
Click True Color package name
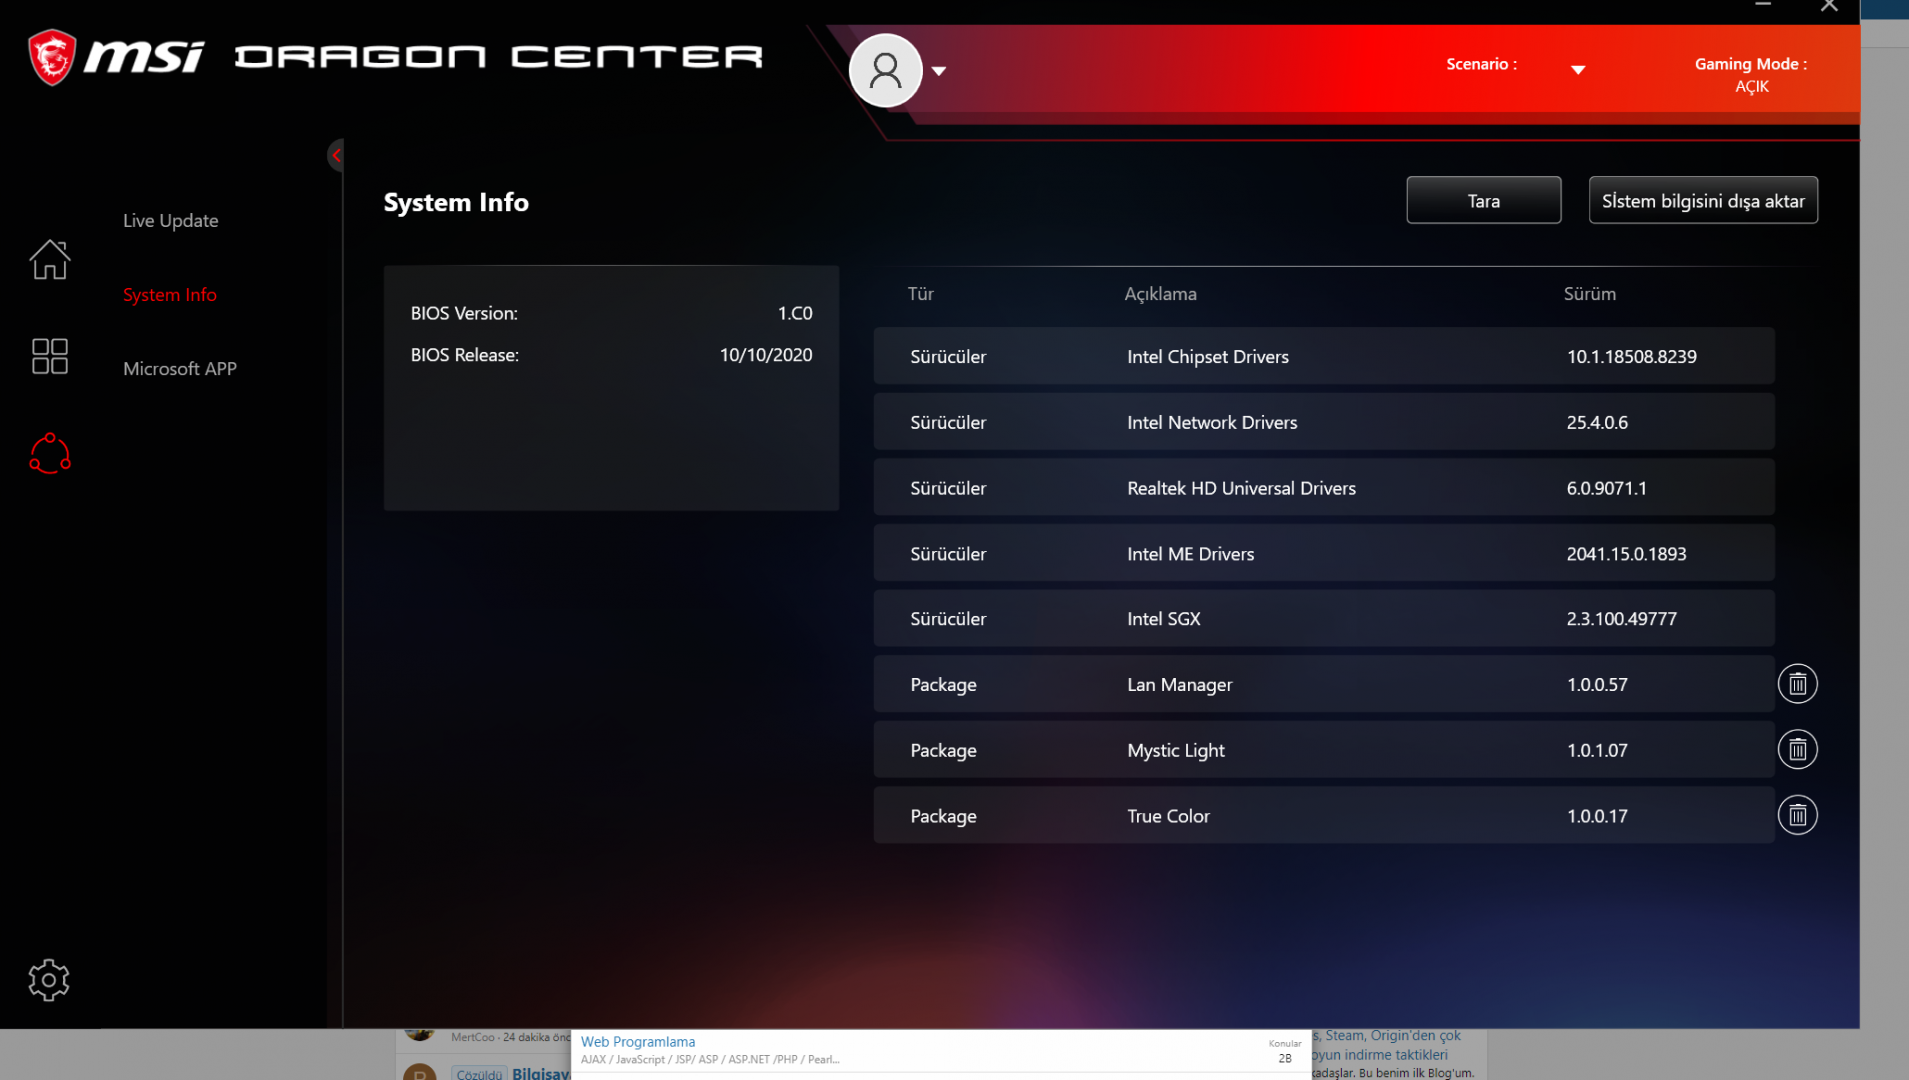click(1168, 816)
